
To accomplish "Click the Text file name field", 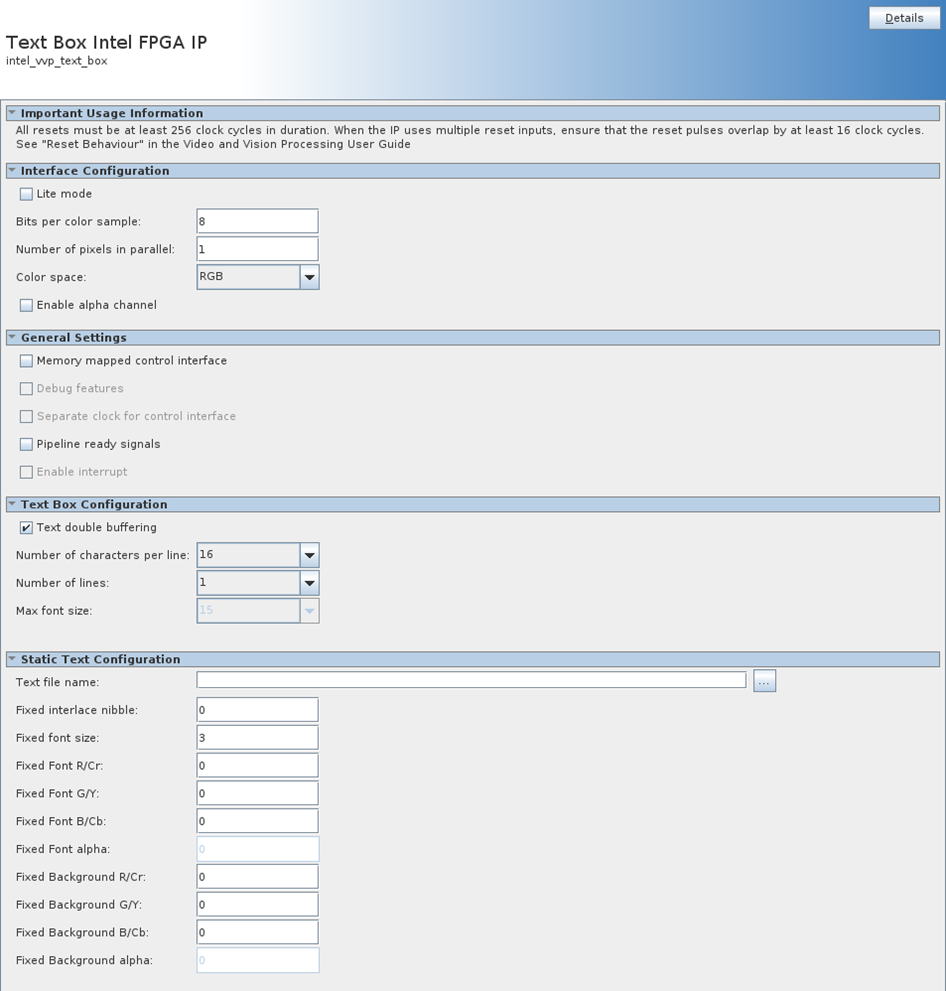I will pos(471,680).
